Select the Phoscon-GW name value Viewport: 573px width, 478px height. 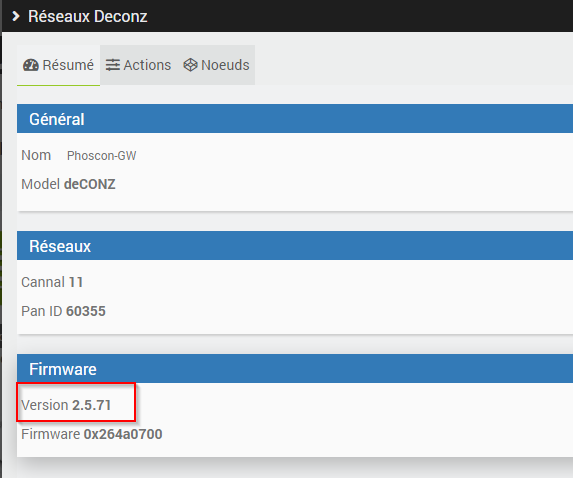pyautogui.click(x=102, y=156)
